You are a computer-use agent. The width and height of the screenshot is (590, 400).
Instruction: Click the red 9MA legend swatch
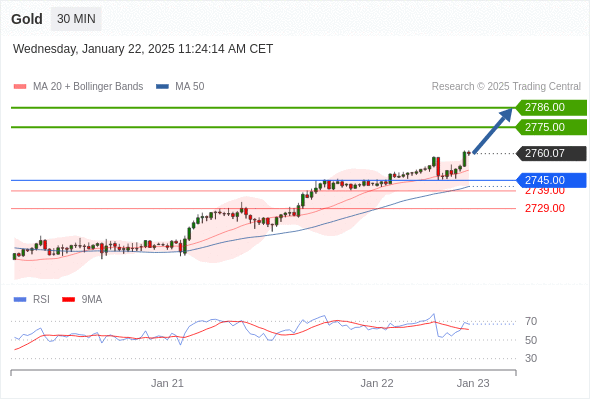(68, 300)
